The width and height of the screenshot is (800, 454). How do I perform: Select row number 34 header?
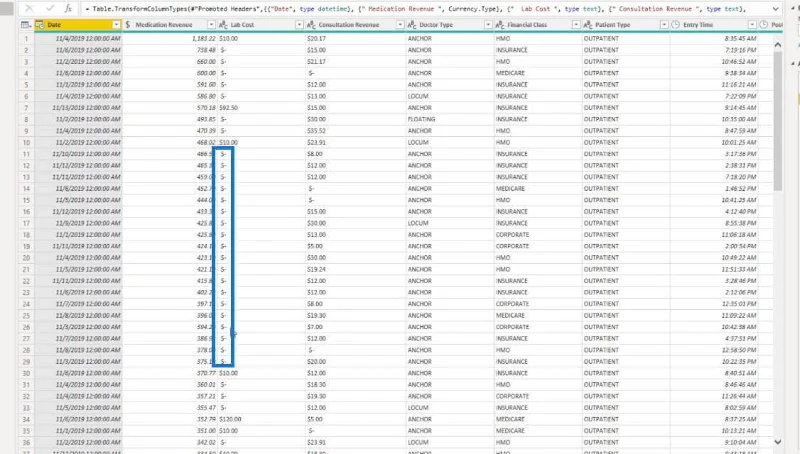[x=26, y=419]
